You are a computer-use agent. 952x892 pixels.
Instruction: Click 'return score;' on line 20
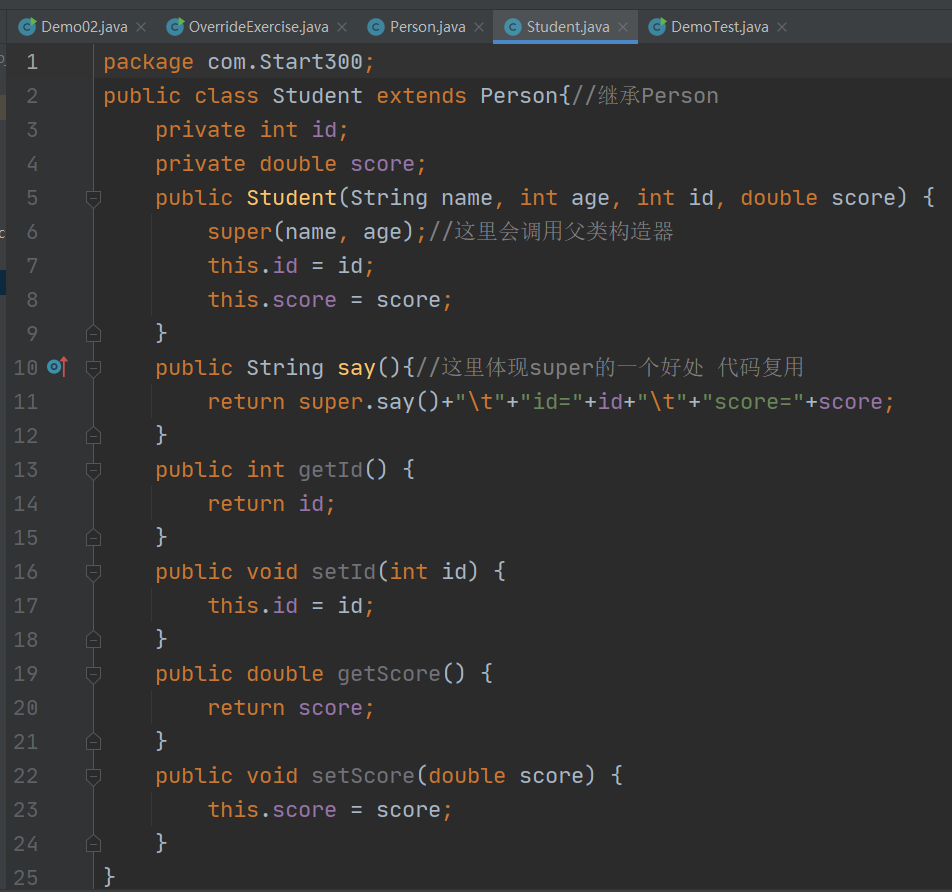[x=291, y=708]
